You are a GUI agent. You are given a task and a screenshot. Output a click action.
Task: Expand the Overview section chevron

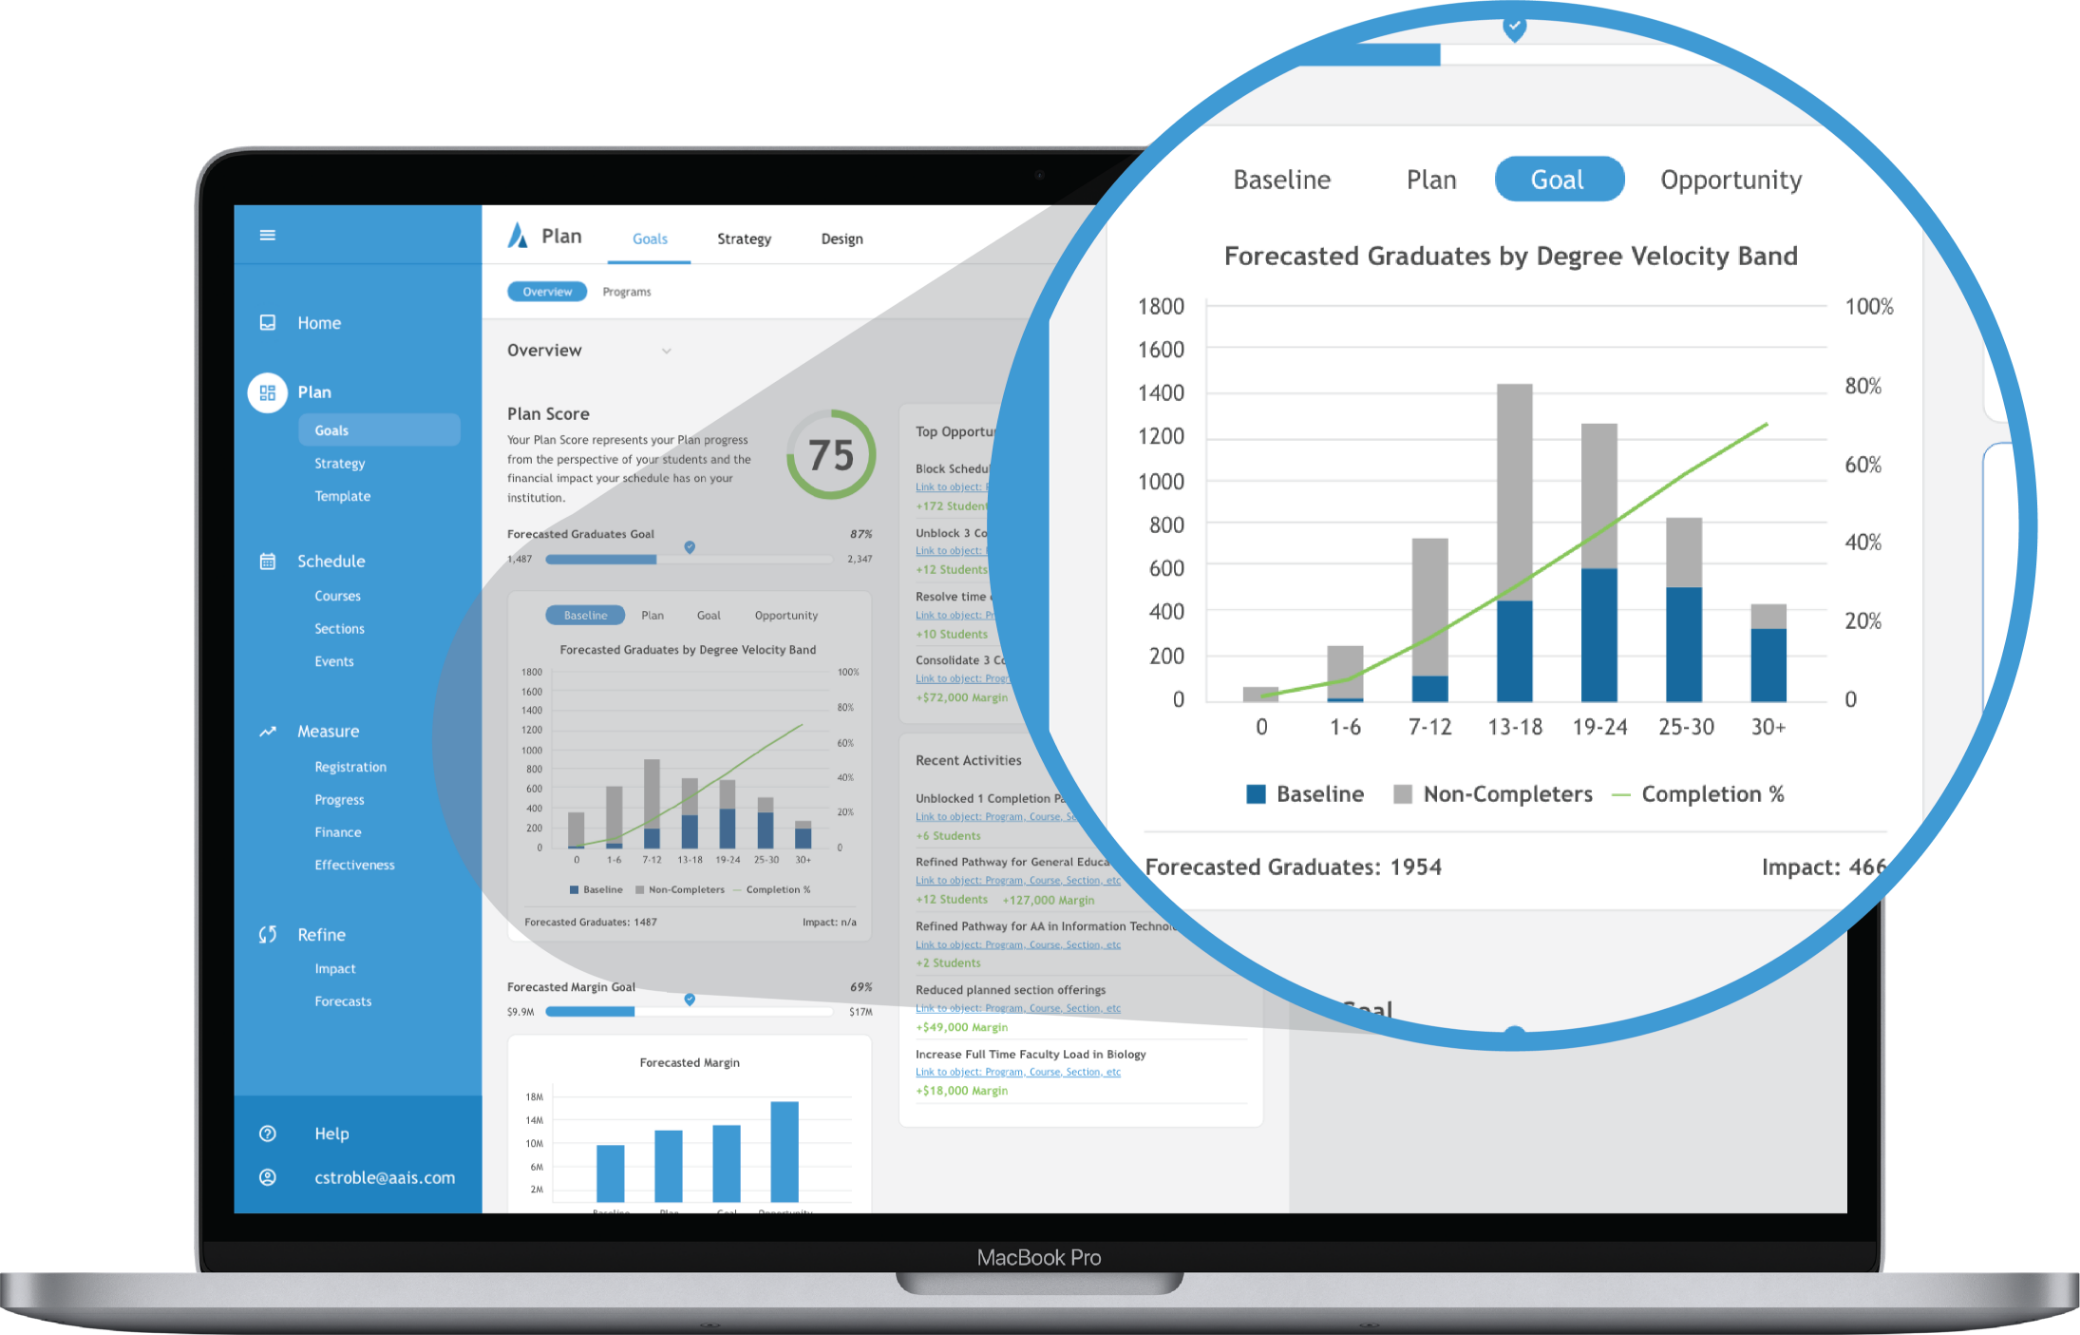pyautogui.click(x=638, y=352)
